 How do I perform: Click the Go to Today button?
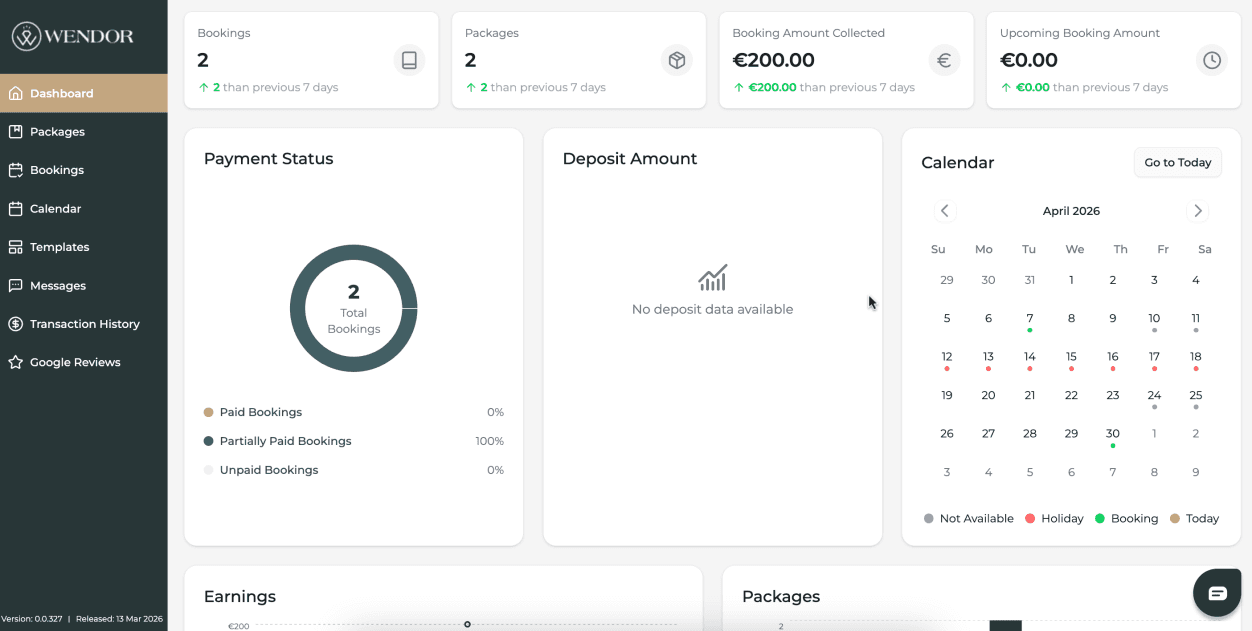pyautogui.click(x=1177, y=162)
